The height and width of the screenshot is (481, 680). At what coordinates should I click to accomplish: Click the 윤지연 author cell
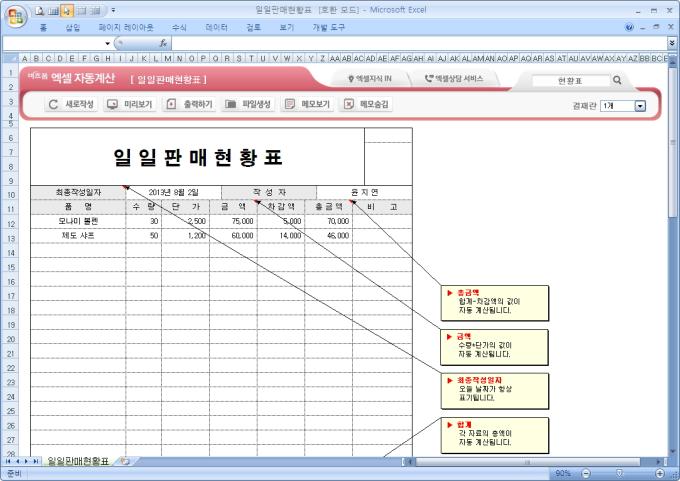tap(364, 192)
